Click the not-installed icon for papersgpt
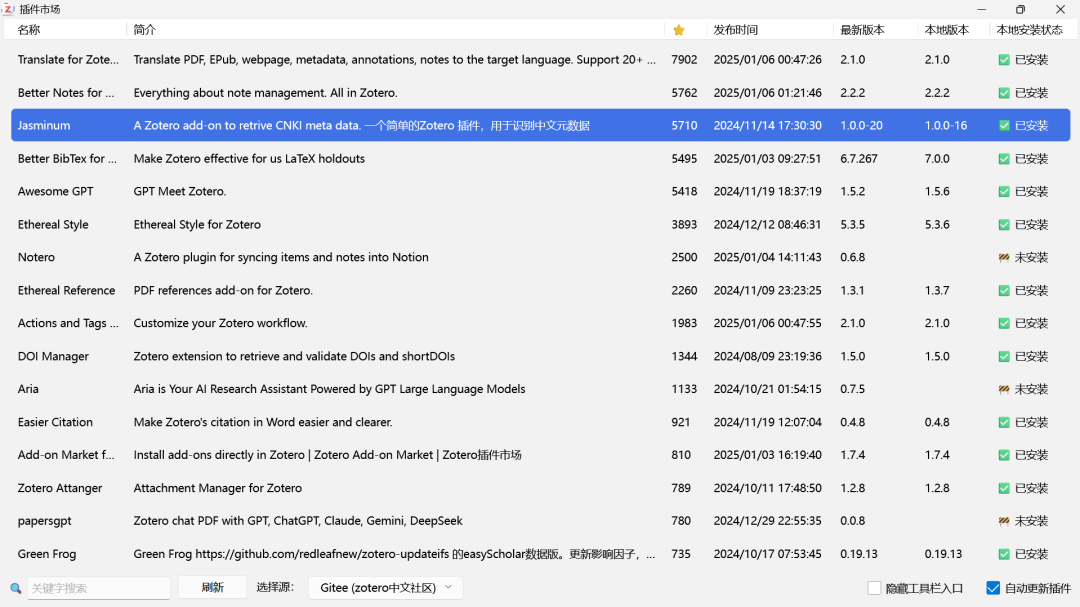 (1004, 521)
